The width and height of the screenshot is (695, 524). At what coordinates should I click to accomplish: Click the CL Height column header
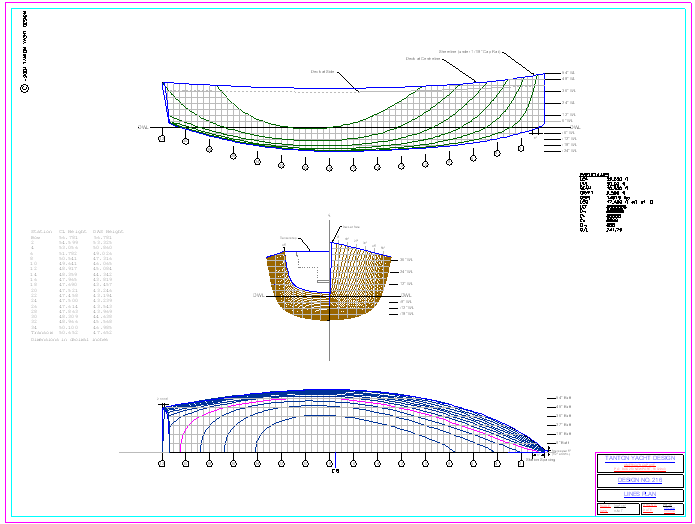[x=73, y=231]
